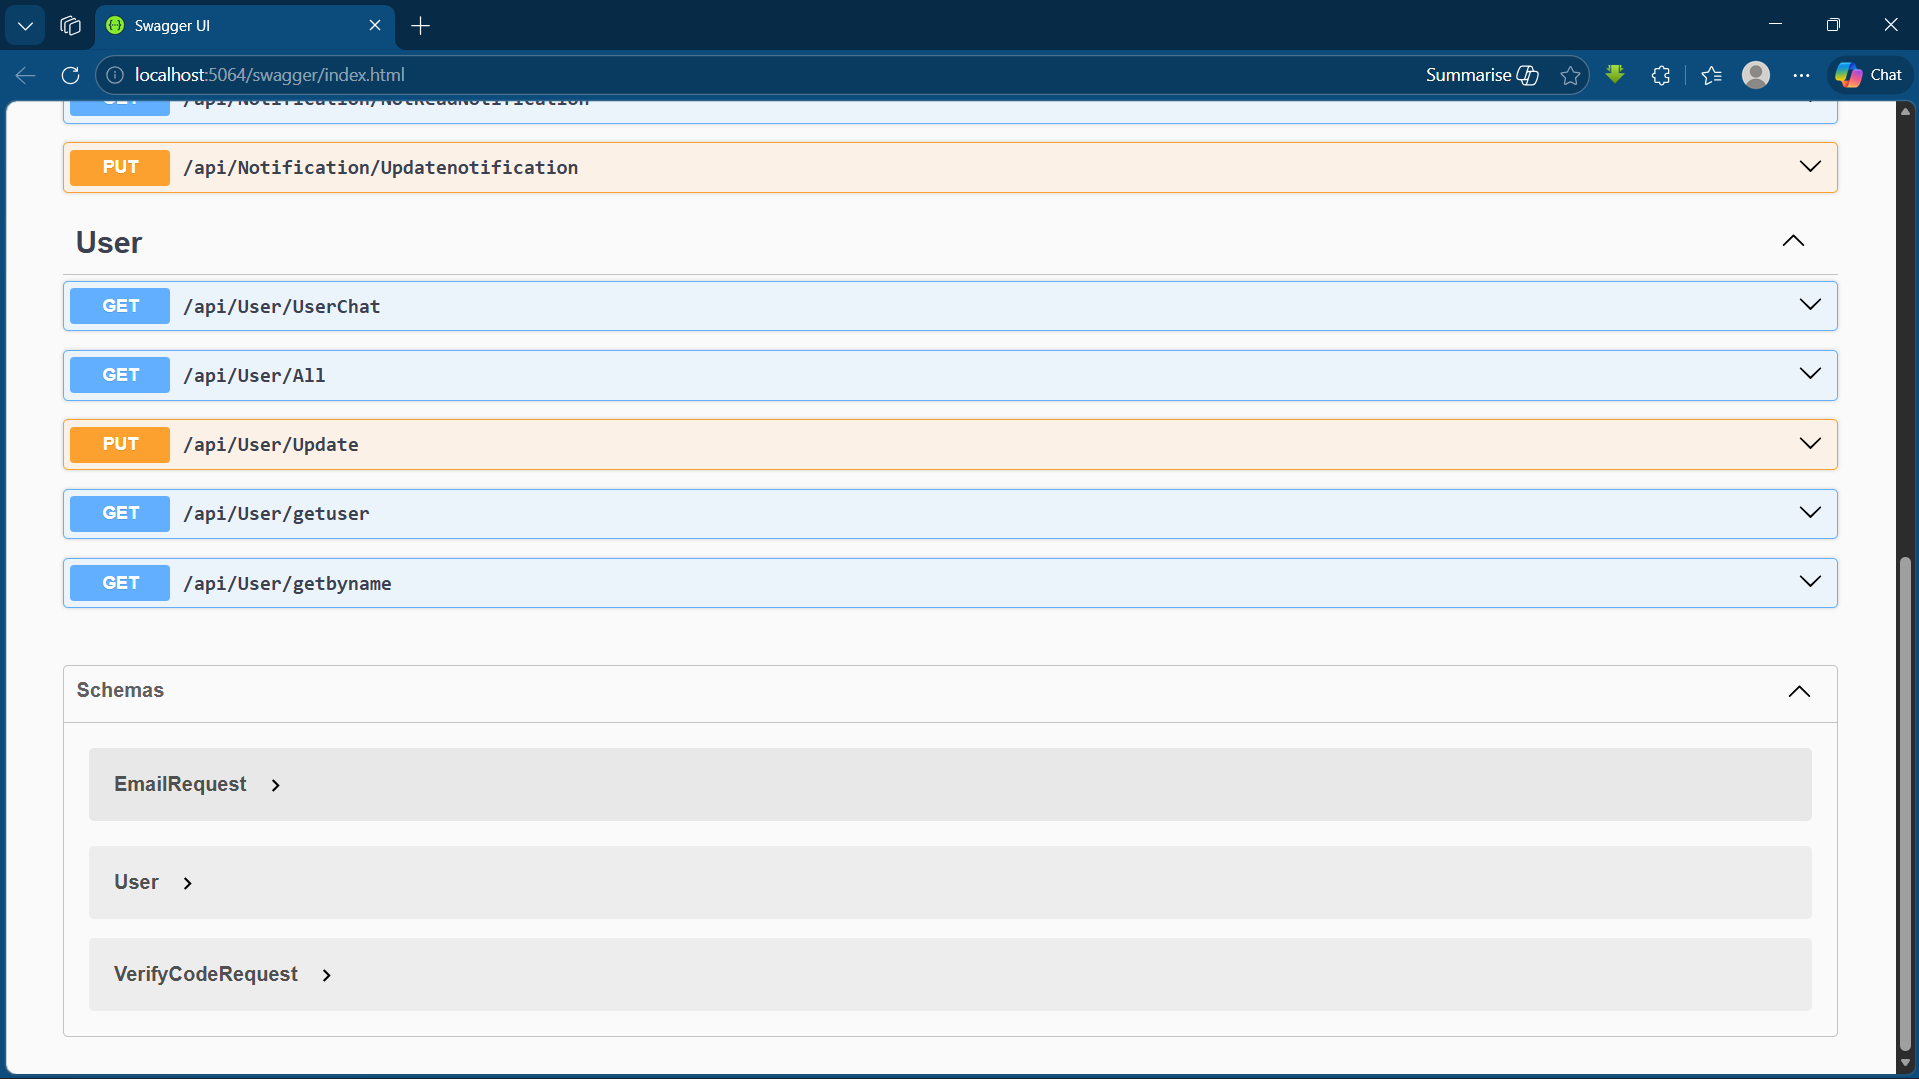This screenshot has width=1919, height=1079.
Task: Open the green download extension icon
Action: (1615, 74)
